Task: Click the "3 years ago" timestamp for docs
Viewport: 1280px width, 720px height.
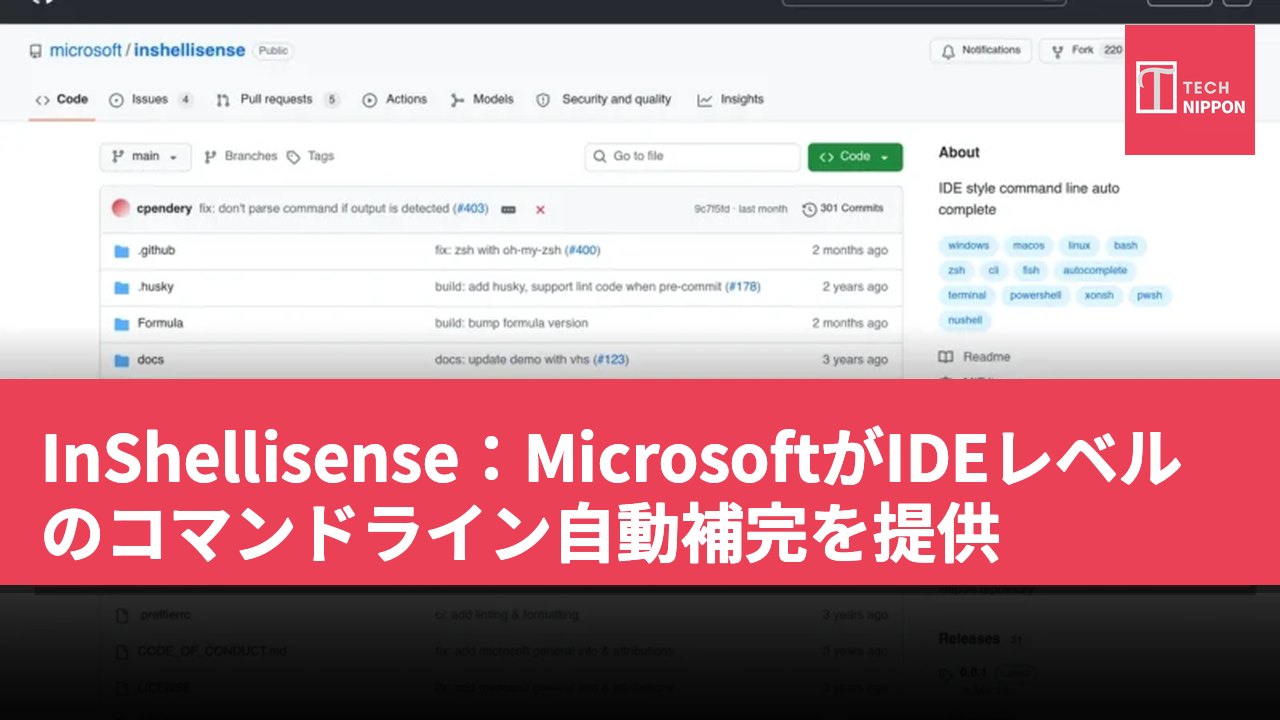Action: pos(855,360)
